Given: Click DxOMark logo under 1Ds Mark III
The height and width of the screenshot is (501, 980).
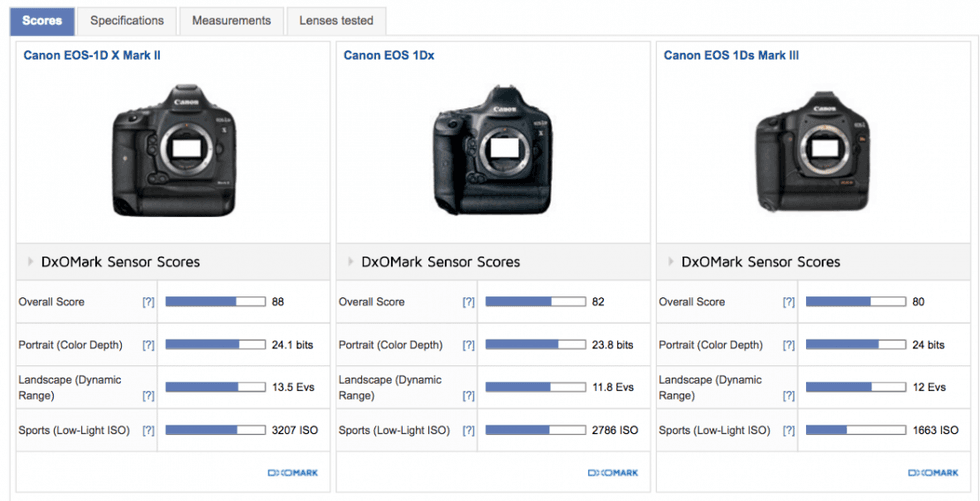Looking at the screenshot, I should pos(933,473).
